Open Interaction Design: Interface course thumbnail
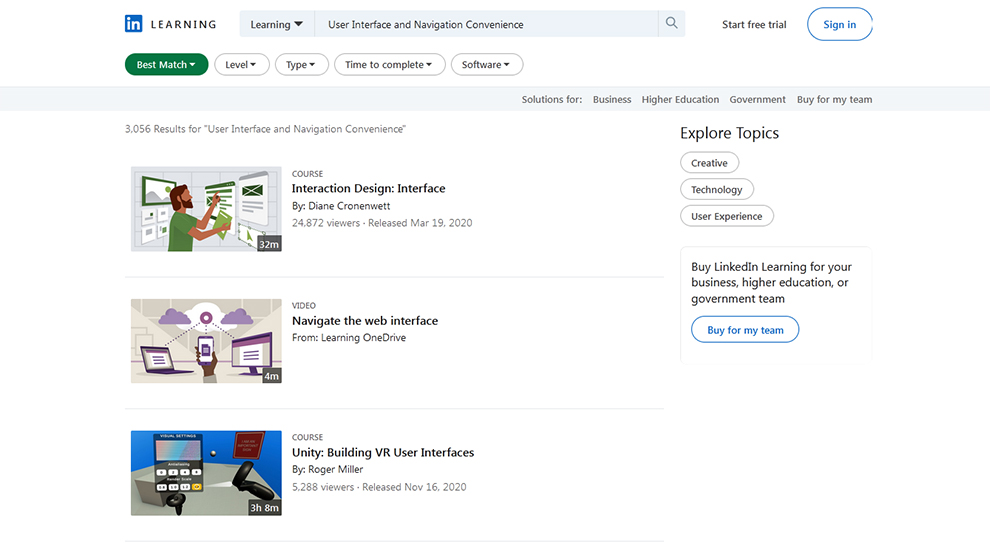The image size is (990, 546). click(206, 209)
